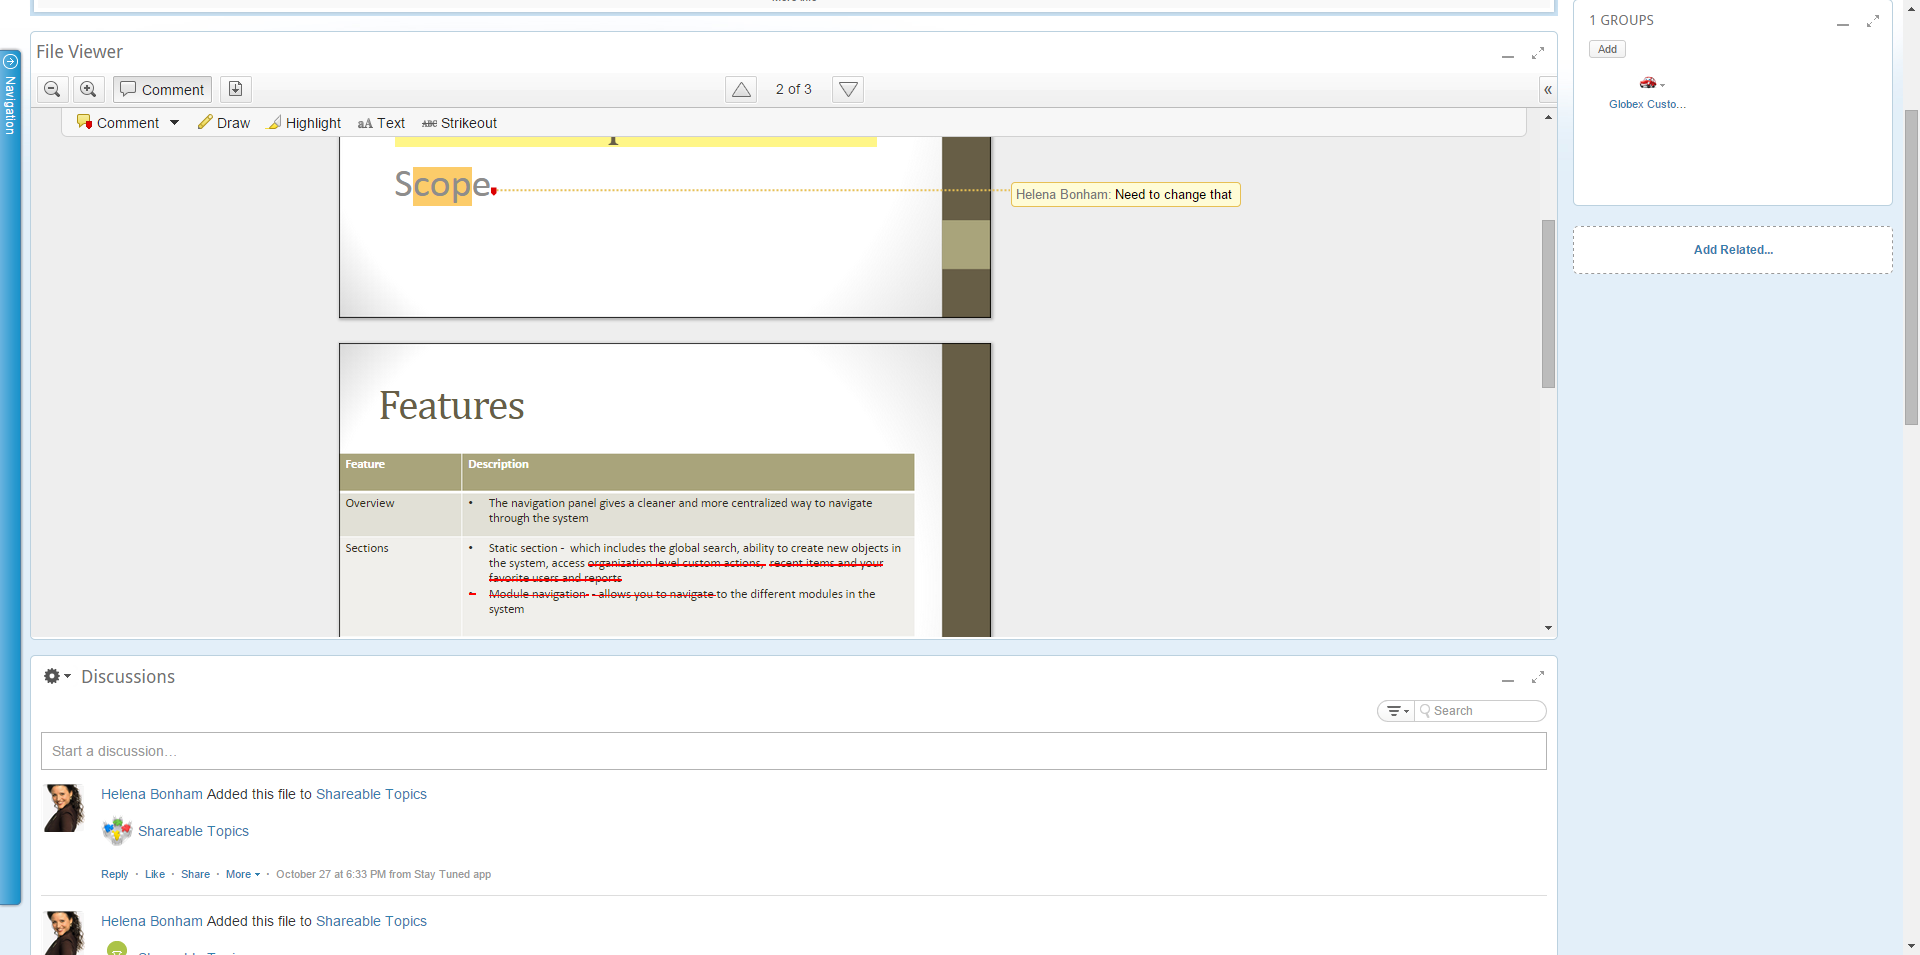Open Helena Bonham's name link in the bottom-most post
The width and height of the screenshot is (1920, 955).
(x=152, y=921)
